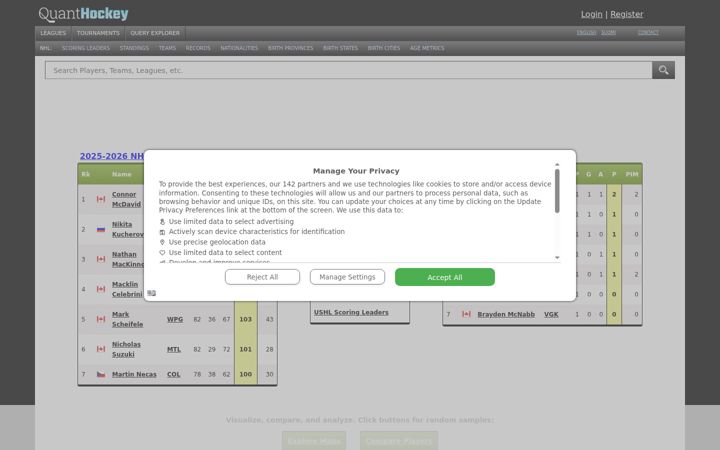This screenshot has height=450, width=720.
Task: Click the Czech flag beside Martin Necas
Action: [x=101, y=374]
